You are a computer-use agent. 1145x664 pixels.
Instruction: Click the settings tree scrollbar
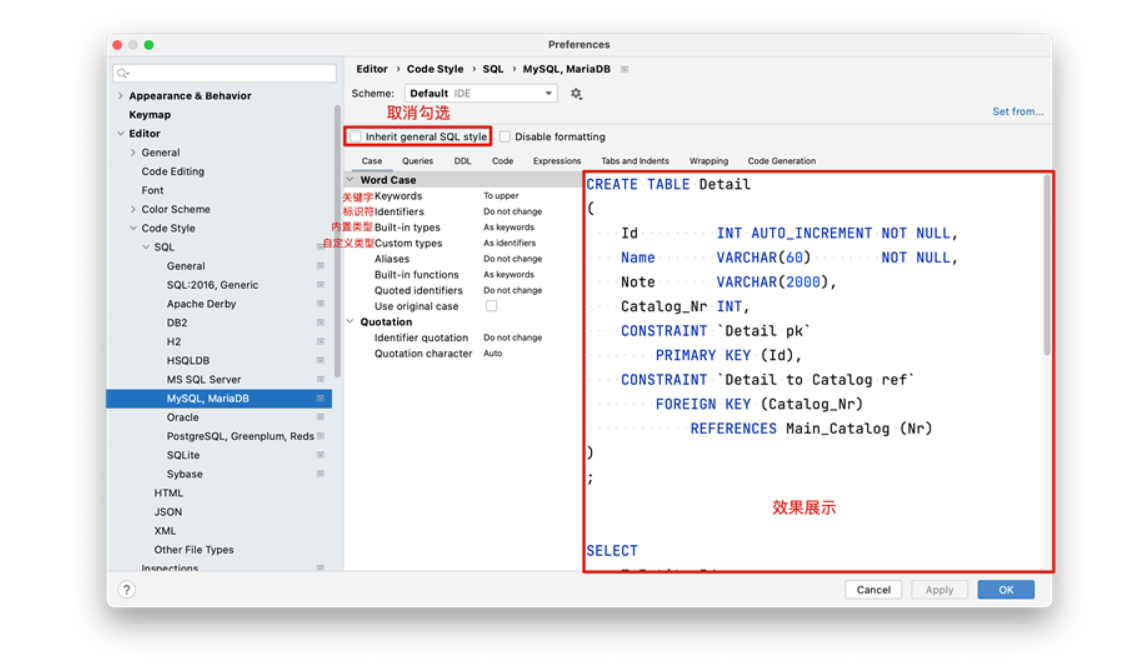tap(337, 241)
